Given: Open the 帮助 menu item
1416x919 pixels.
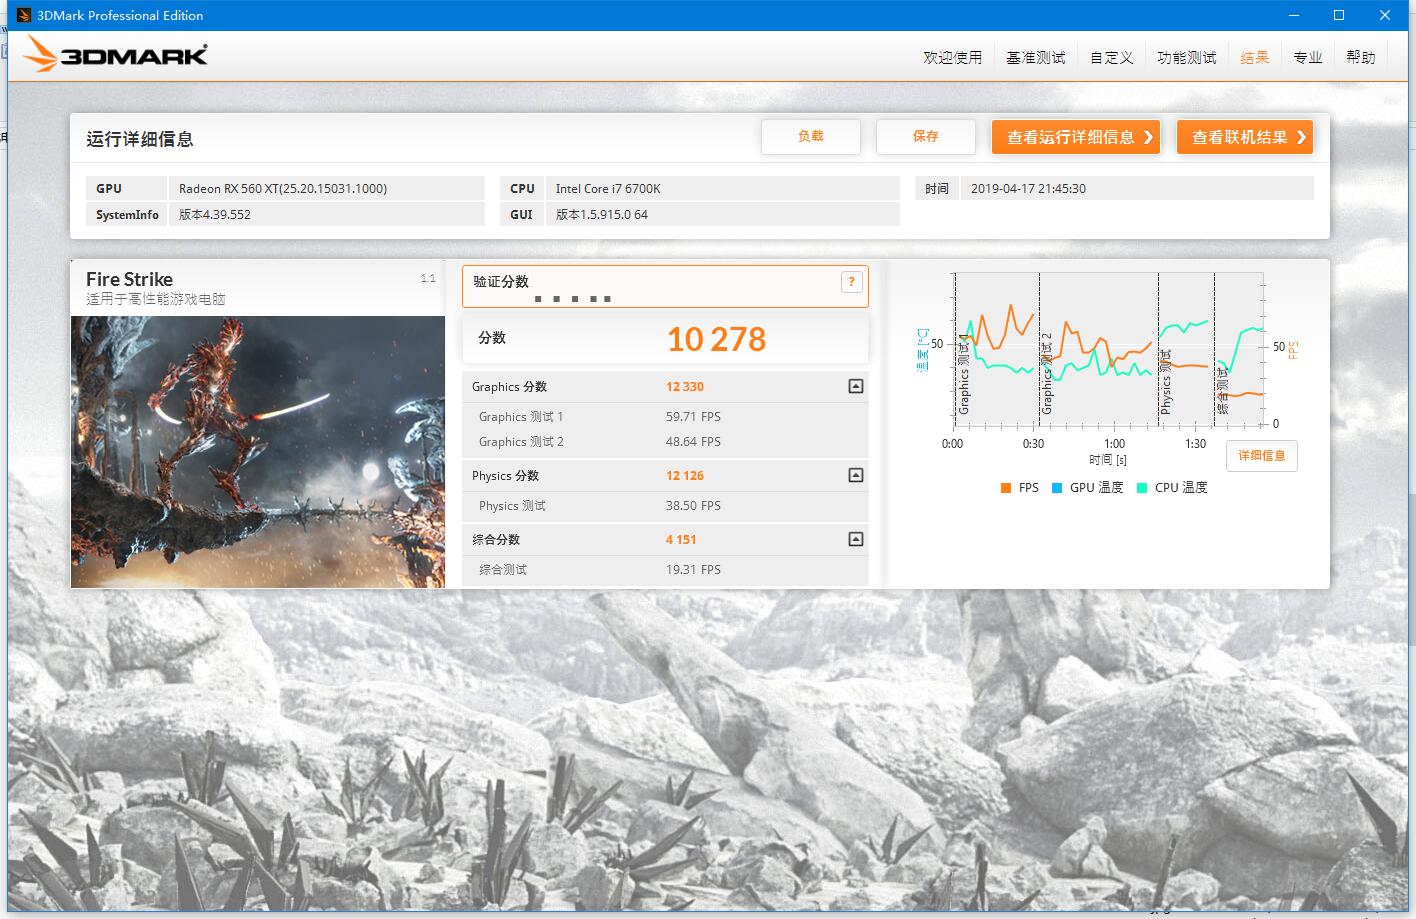Looking at the screenshot, I should [x=1360, y=57].
